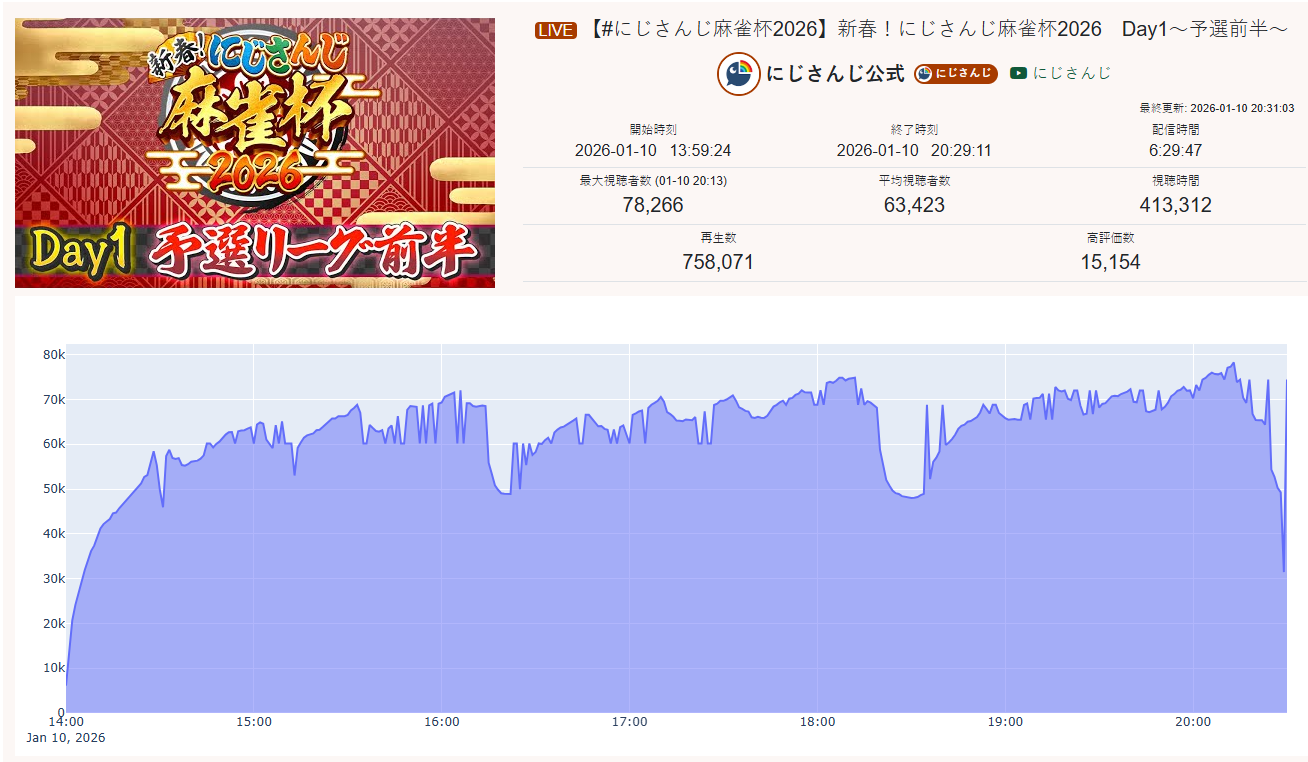Click the red LIVE badge
The image size is (1308, 762).
pos(556,30)
